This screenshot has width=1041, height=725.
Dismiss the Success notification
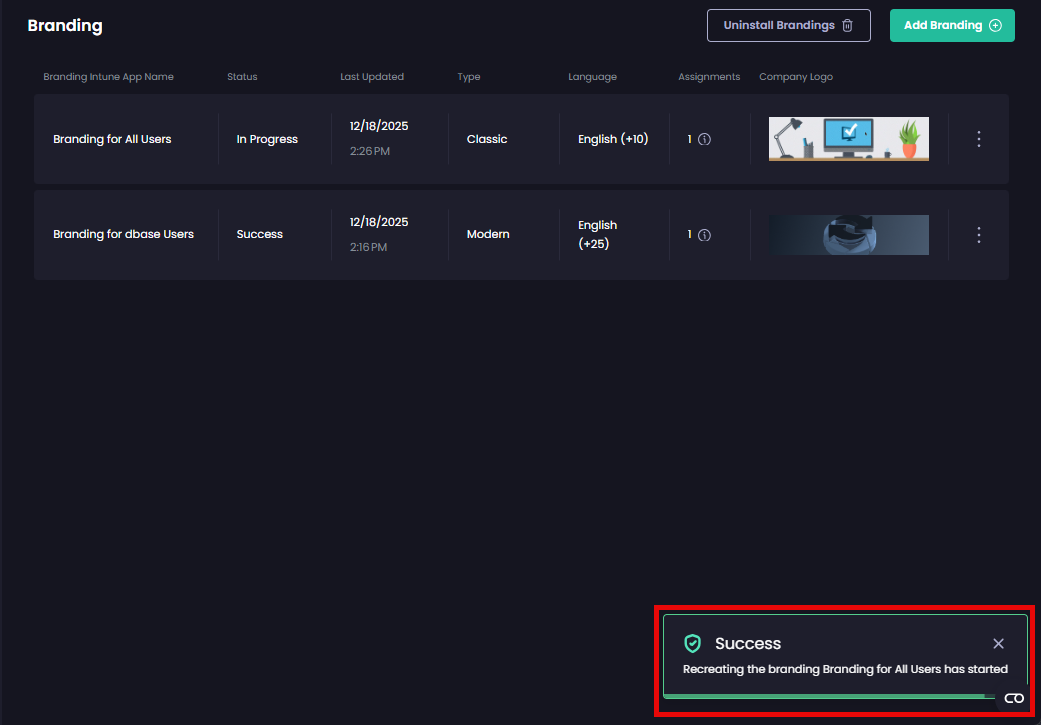pos(998,643)
